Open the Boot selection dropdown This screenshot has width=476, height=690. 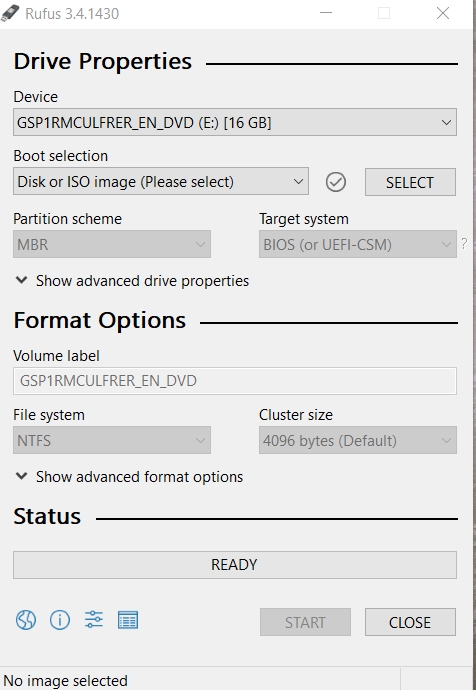161,181
